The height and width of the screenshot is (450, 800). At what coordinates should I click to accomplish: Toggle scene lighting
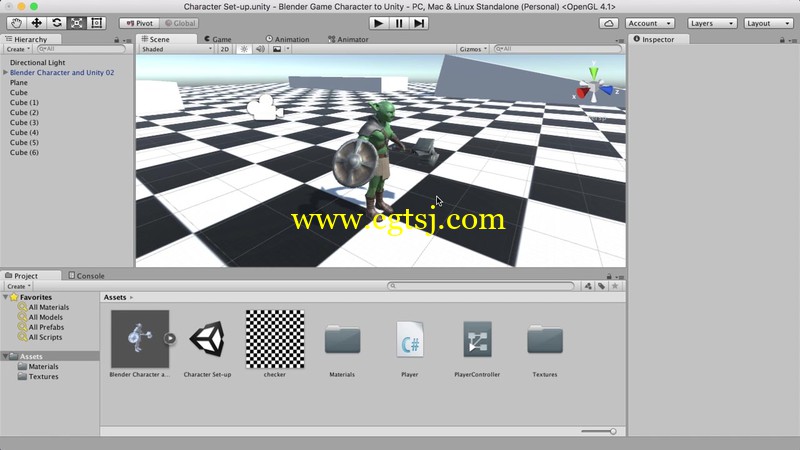click(244, 49)
